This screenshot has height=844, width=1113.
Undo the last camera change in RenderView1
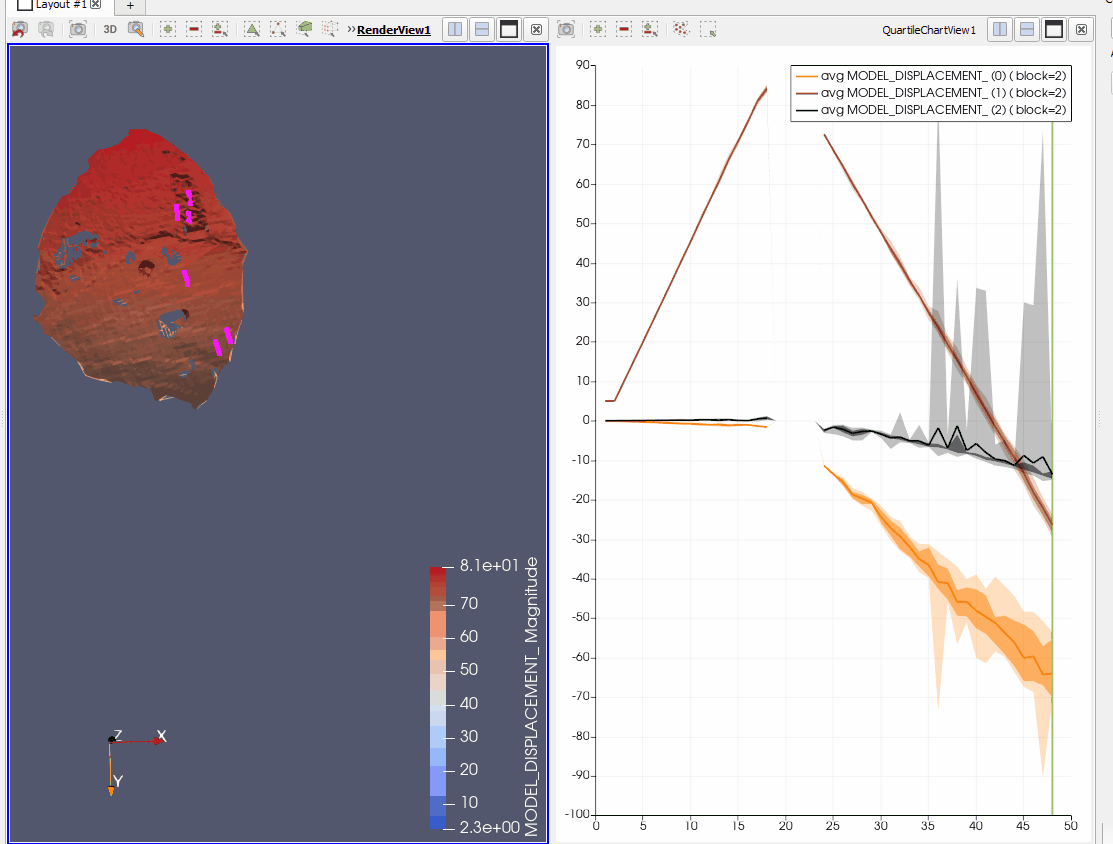click(x=20, y=30)
